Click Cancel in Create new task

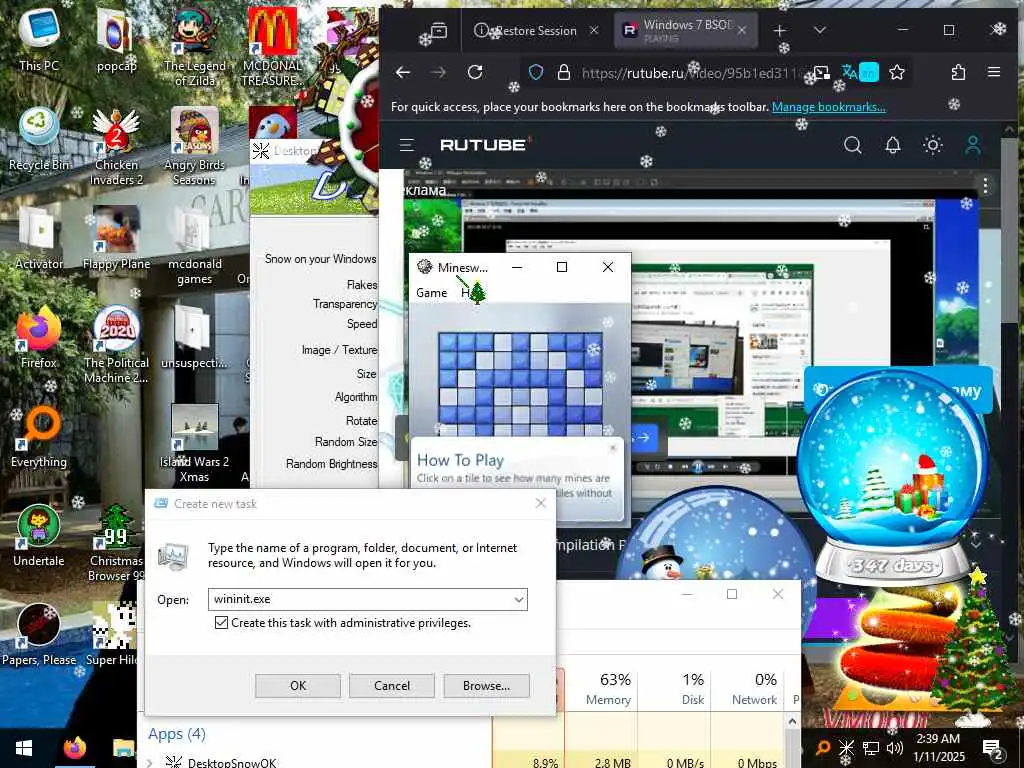click(392, 686)
